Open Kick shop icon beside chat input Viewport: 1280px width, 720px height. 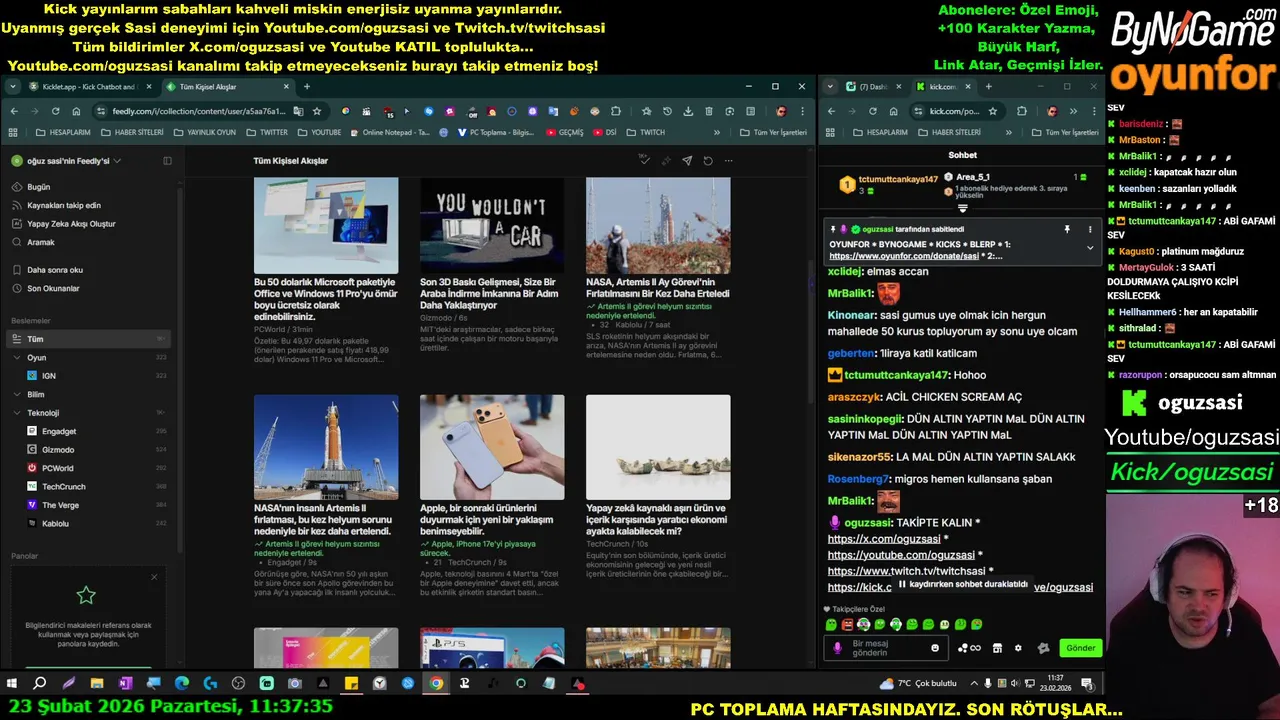pyautogui.click(x=997, y=648)
